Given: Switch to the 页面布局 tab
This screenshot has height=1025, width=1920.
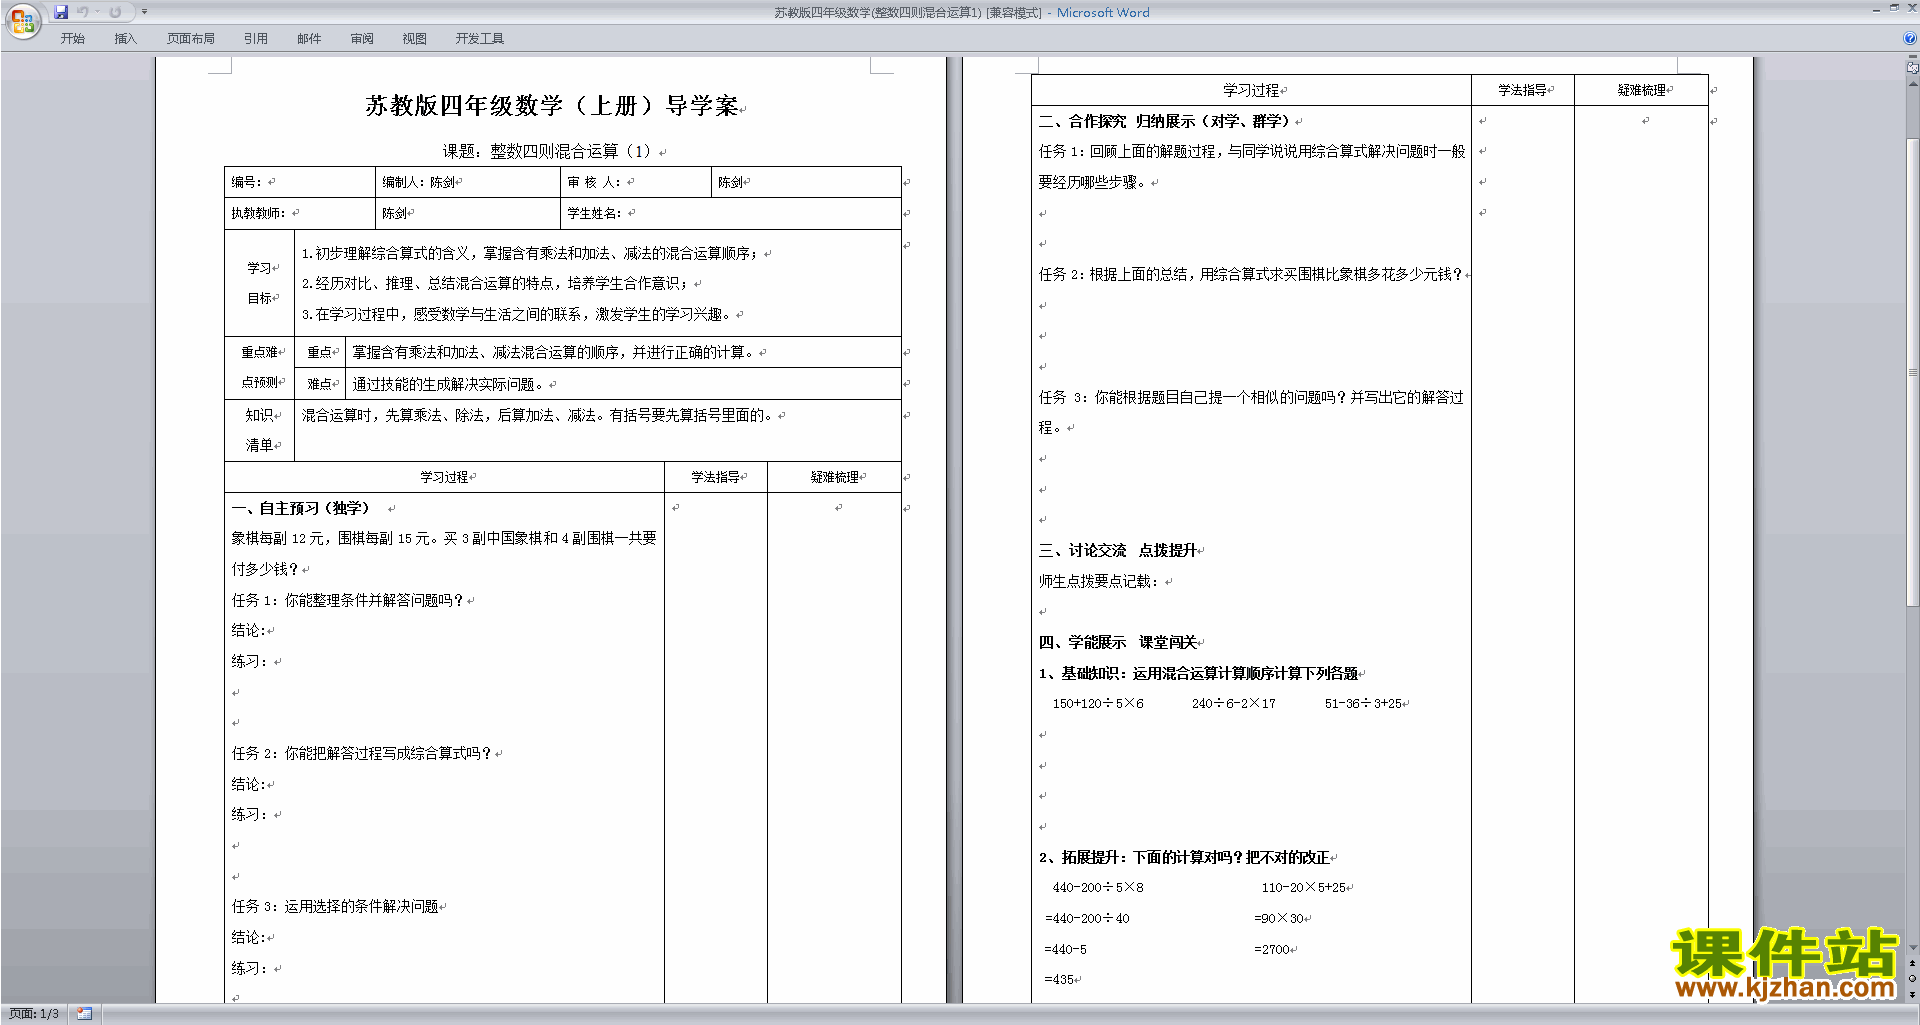Looking at the screenshot, I should pos(191,39).
